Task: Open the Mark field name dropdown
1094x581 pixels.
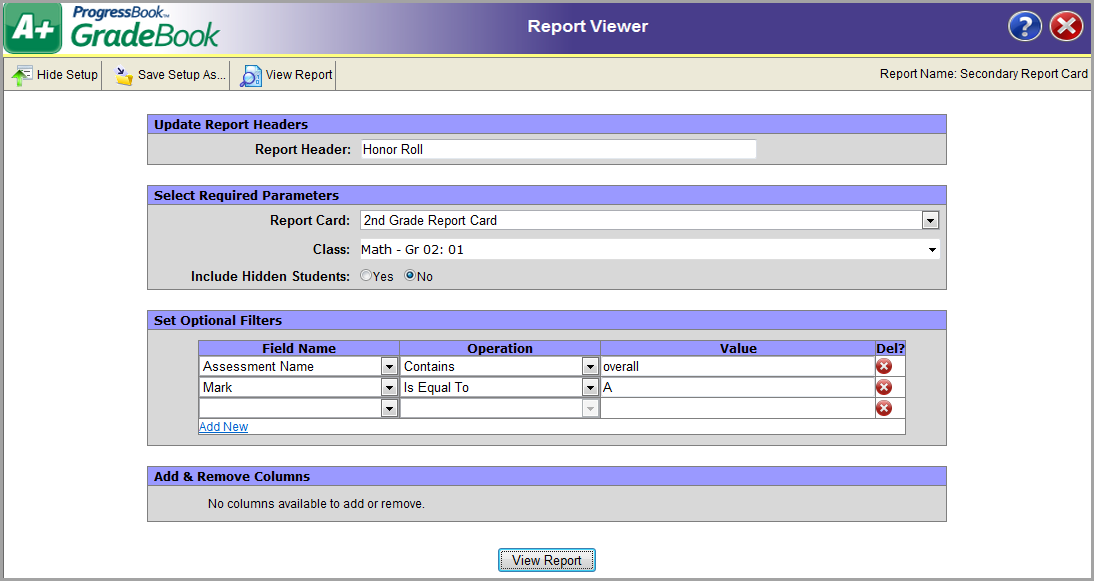Action: [389, 387]
